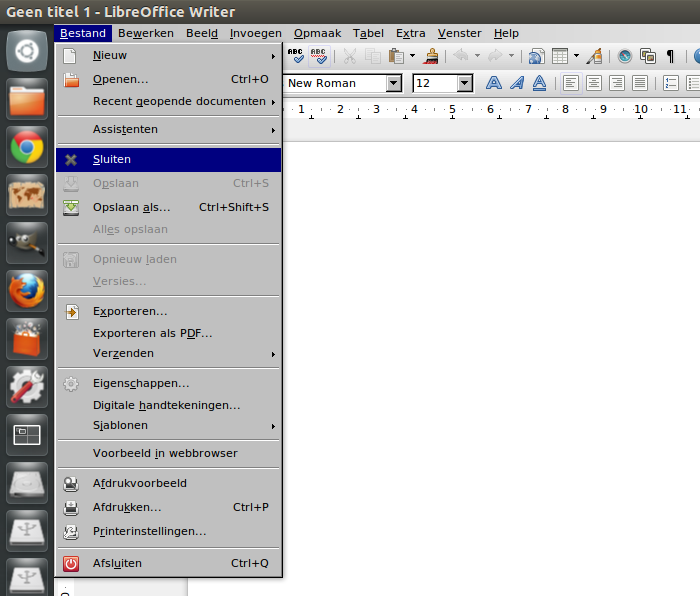Launch Google Chrome from the launcher
The width and height of the screenshot is (700, 596).
click(27, 147)
